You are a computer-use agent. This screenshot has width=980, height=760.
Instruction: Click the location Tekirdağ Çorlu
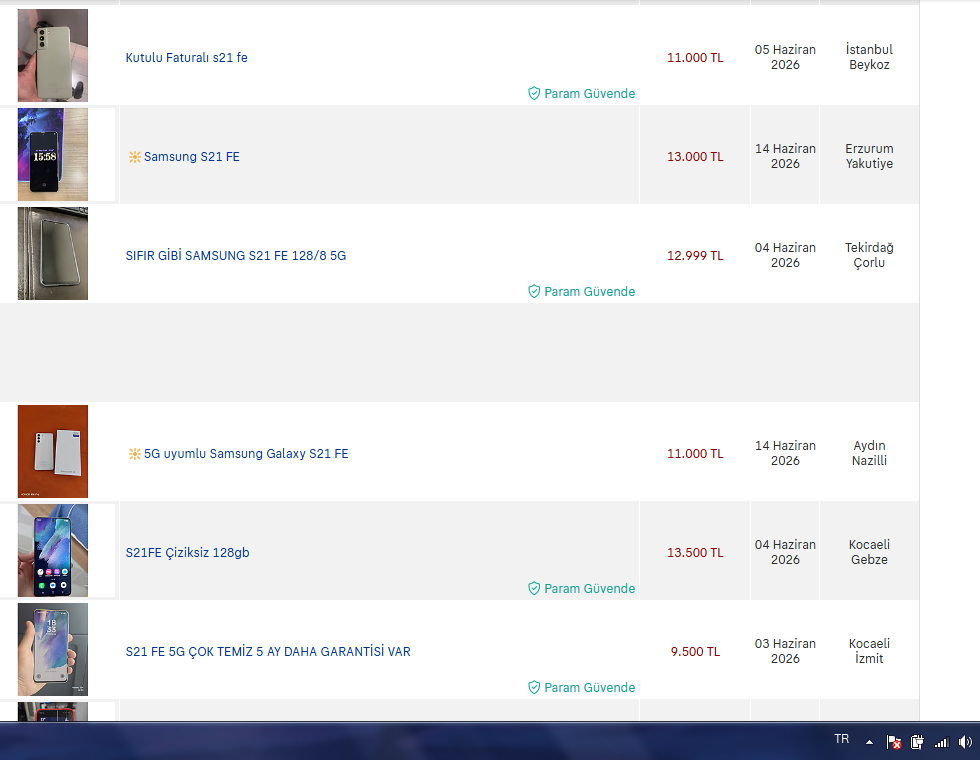[x=869, y=255]
